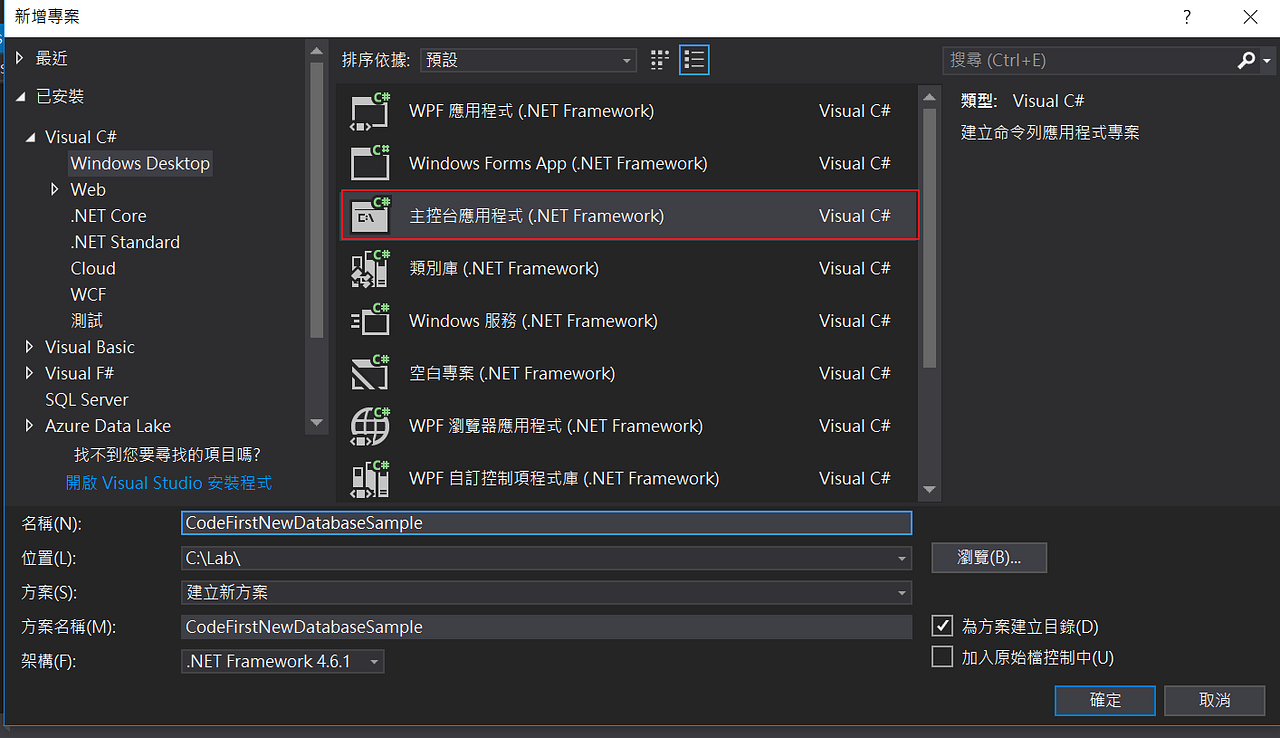This screenshot has width=1280, height=738.
Task: Click inside the 搜尋 search box
Action: click(1090, 60)
